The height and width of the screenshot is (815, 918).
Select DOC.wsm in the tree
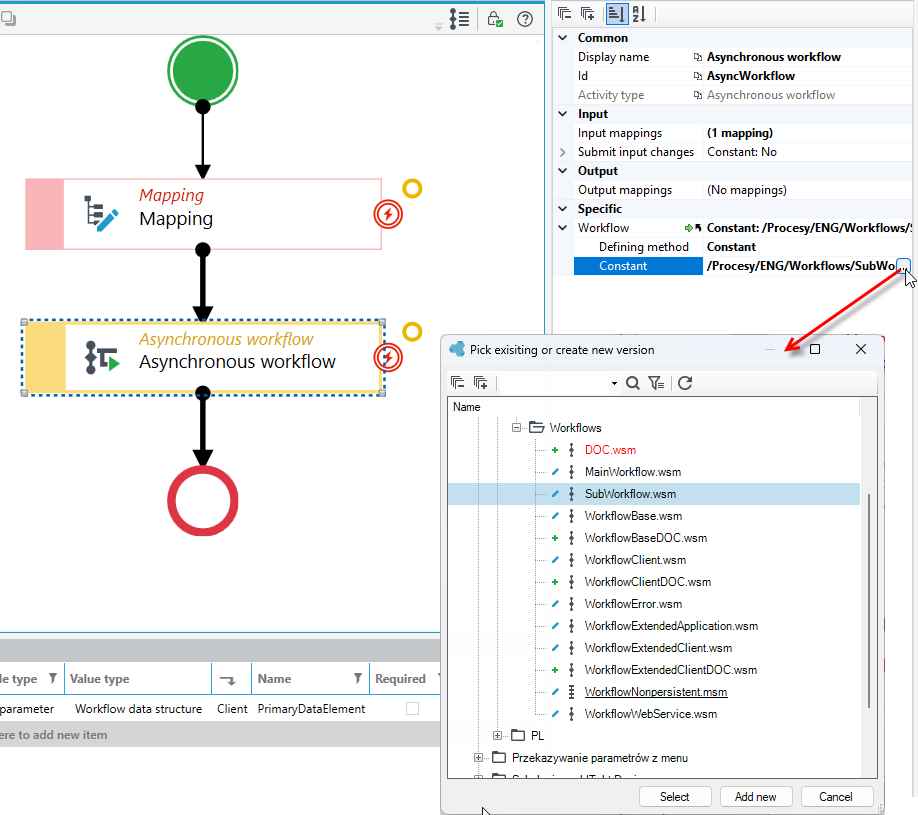(x=610, y=450)
